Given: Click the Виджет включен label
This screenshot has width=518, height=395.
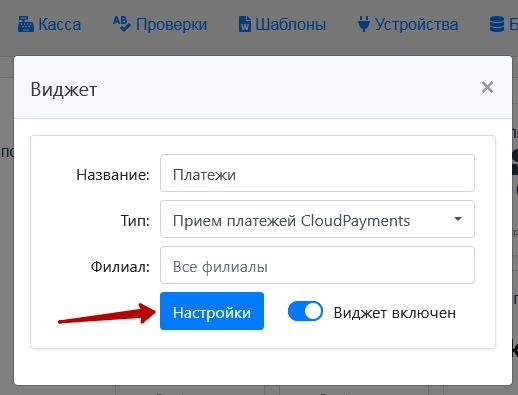Looking at the screenshot, I should coord(395,313).
